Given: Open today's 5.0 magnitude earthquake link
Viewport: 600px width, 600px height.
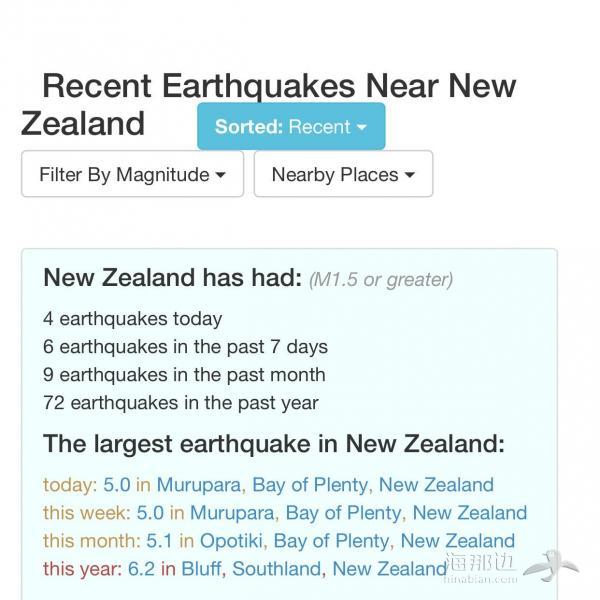Looking at the screenshot, I should coord(117,485).
